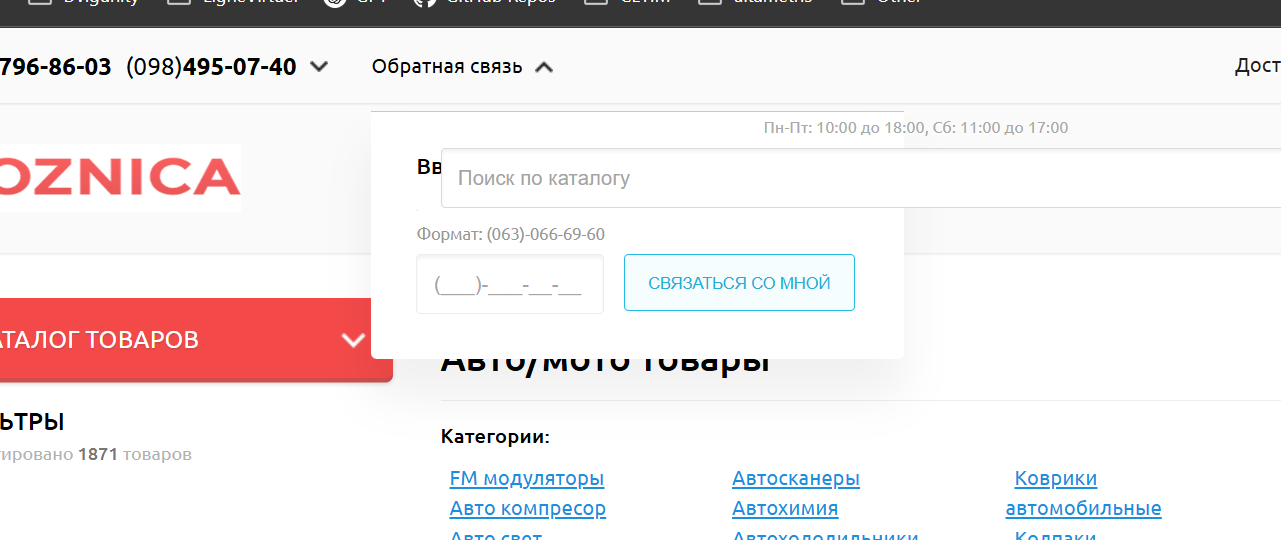Click the masked phone number input field

point(510,285)
